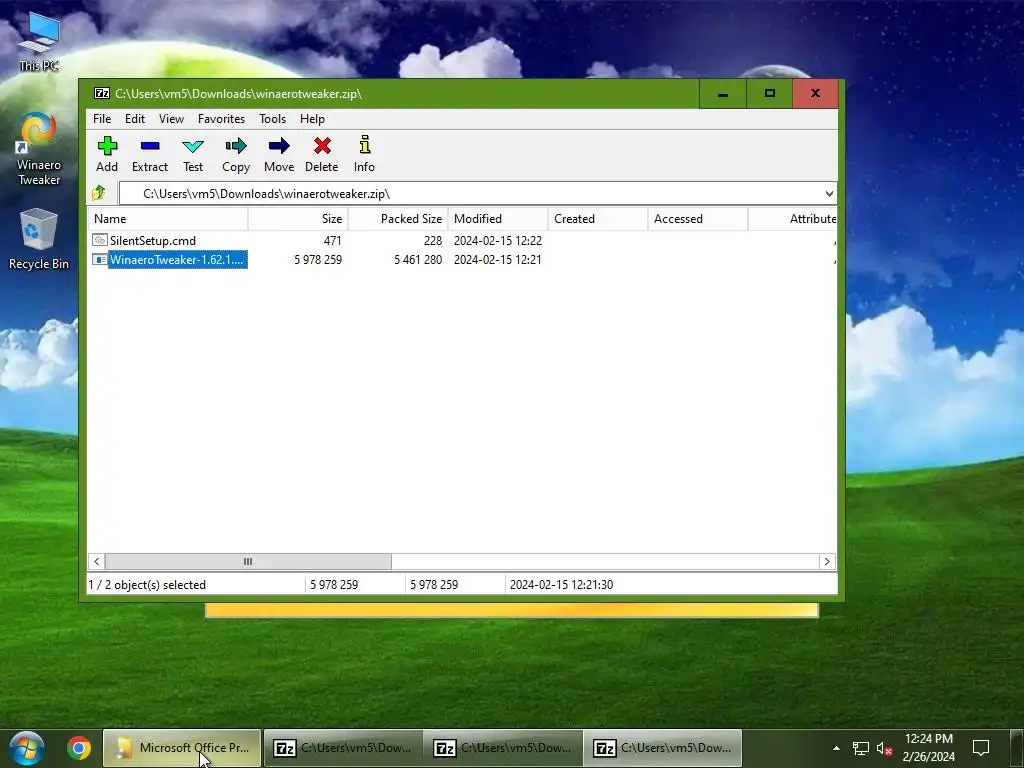
Task: Click size value 471
Action: pyautogui.click(x=332, y=241)
